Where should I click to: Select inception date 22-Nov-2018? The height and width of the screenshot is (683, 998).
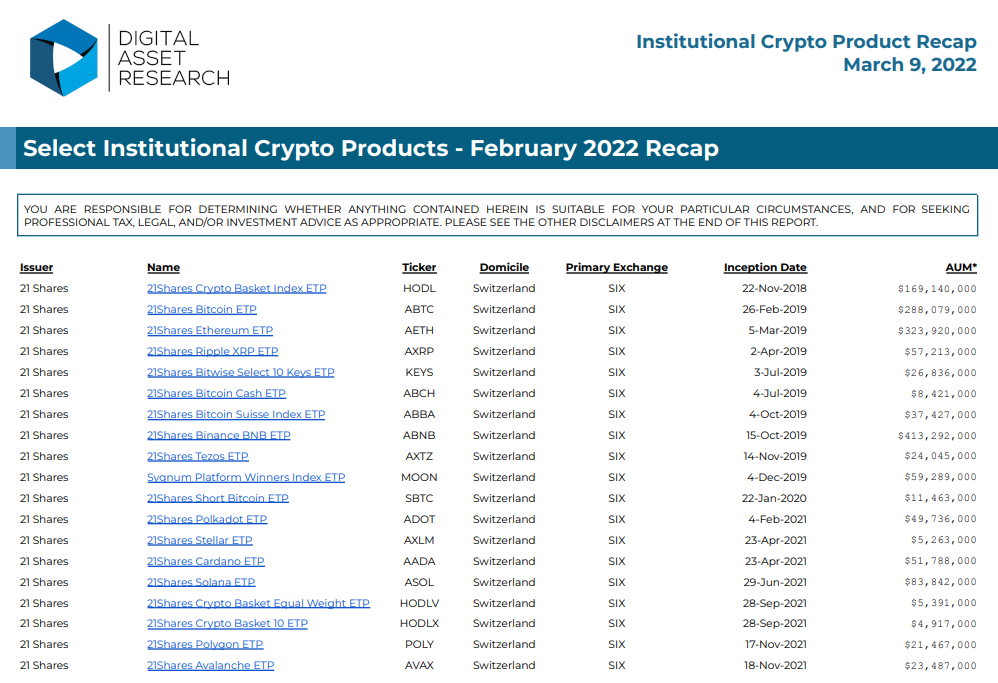(774, 288)
